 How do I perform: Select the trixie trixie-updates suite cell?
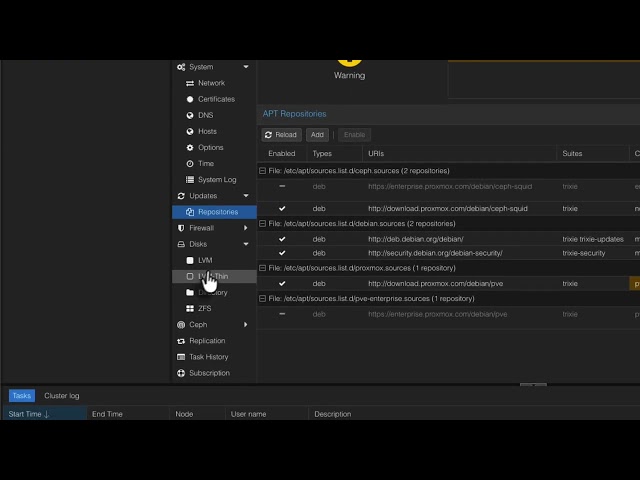pyautogui.click(x=593, y=239)
